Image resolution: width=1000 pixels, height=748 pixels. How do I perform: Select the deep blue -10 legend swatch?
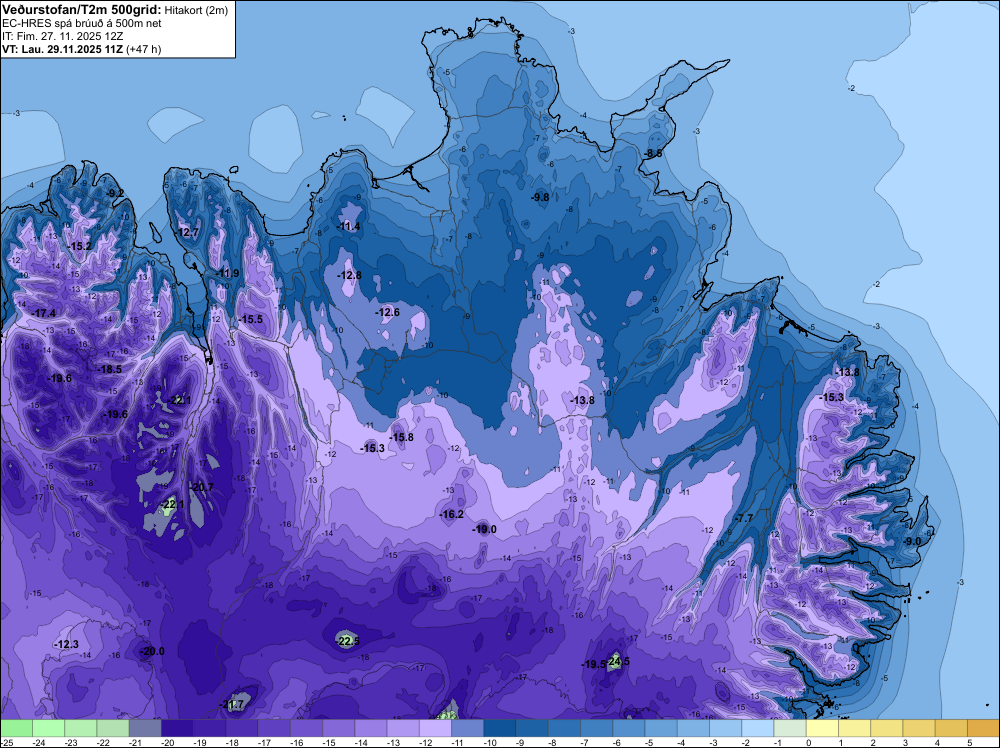click(500, 728)
